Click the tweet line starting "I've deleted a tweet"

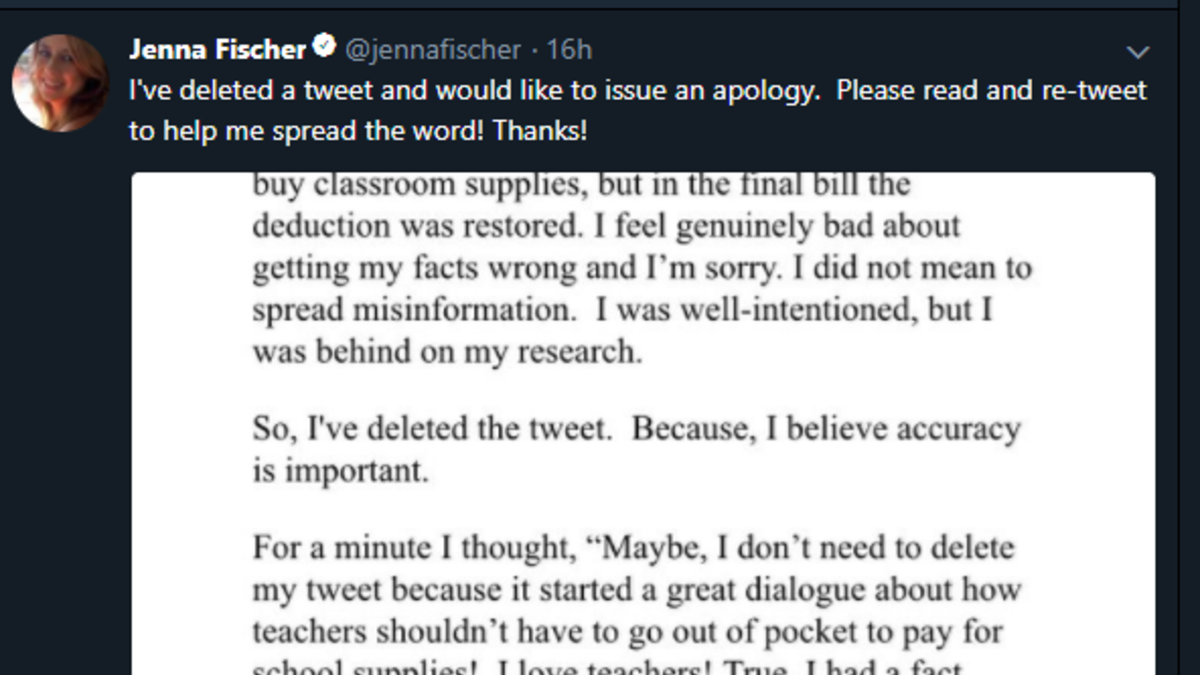pos(637,90)
